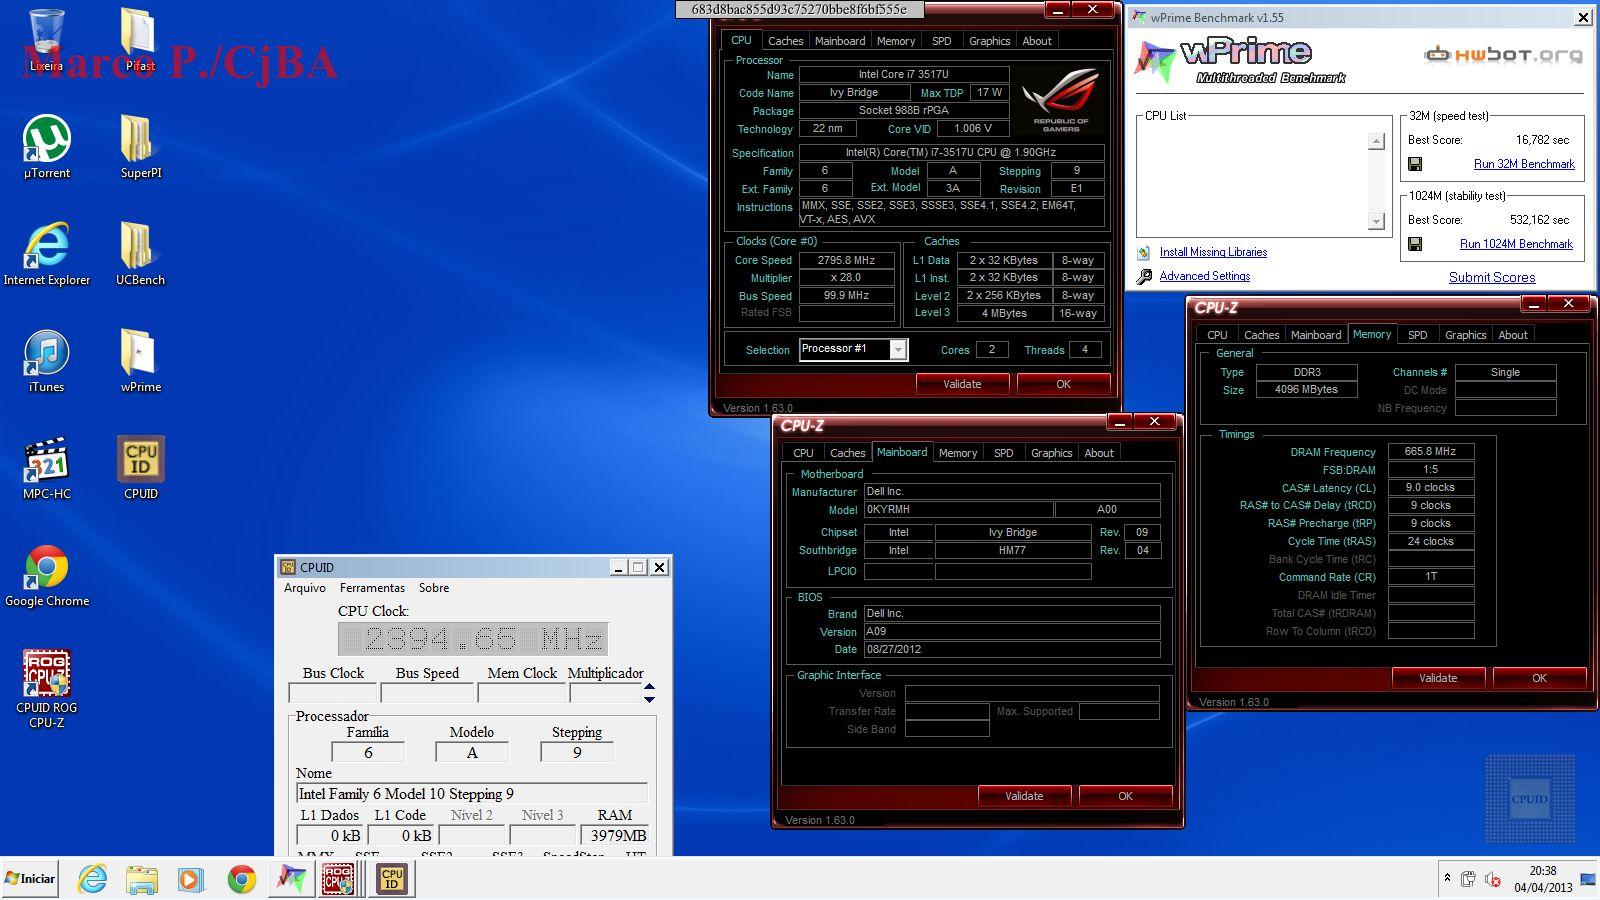This screenshot has width=1600, height=900.
Task: Click OK in CPU-Z Mainboard window
Action: (1125, 796)
